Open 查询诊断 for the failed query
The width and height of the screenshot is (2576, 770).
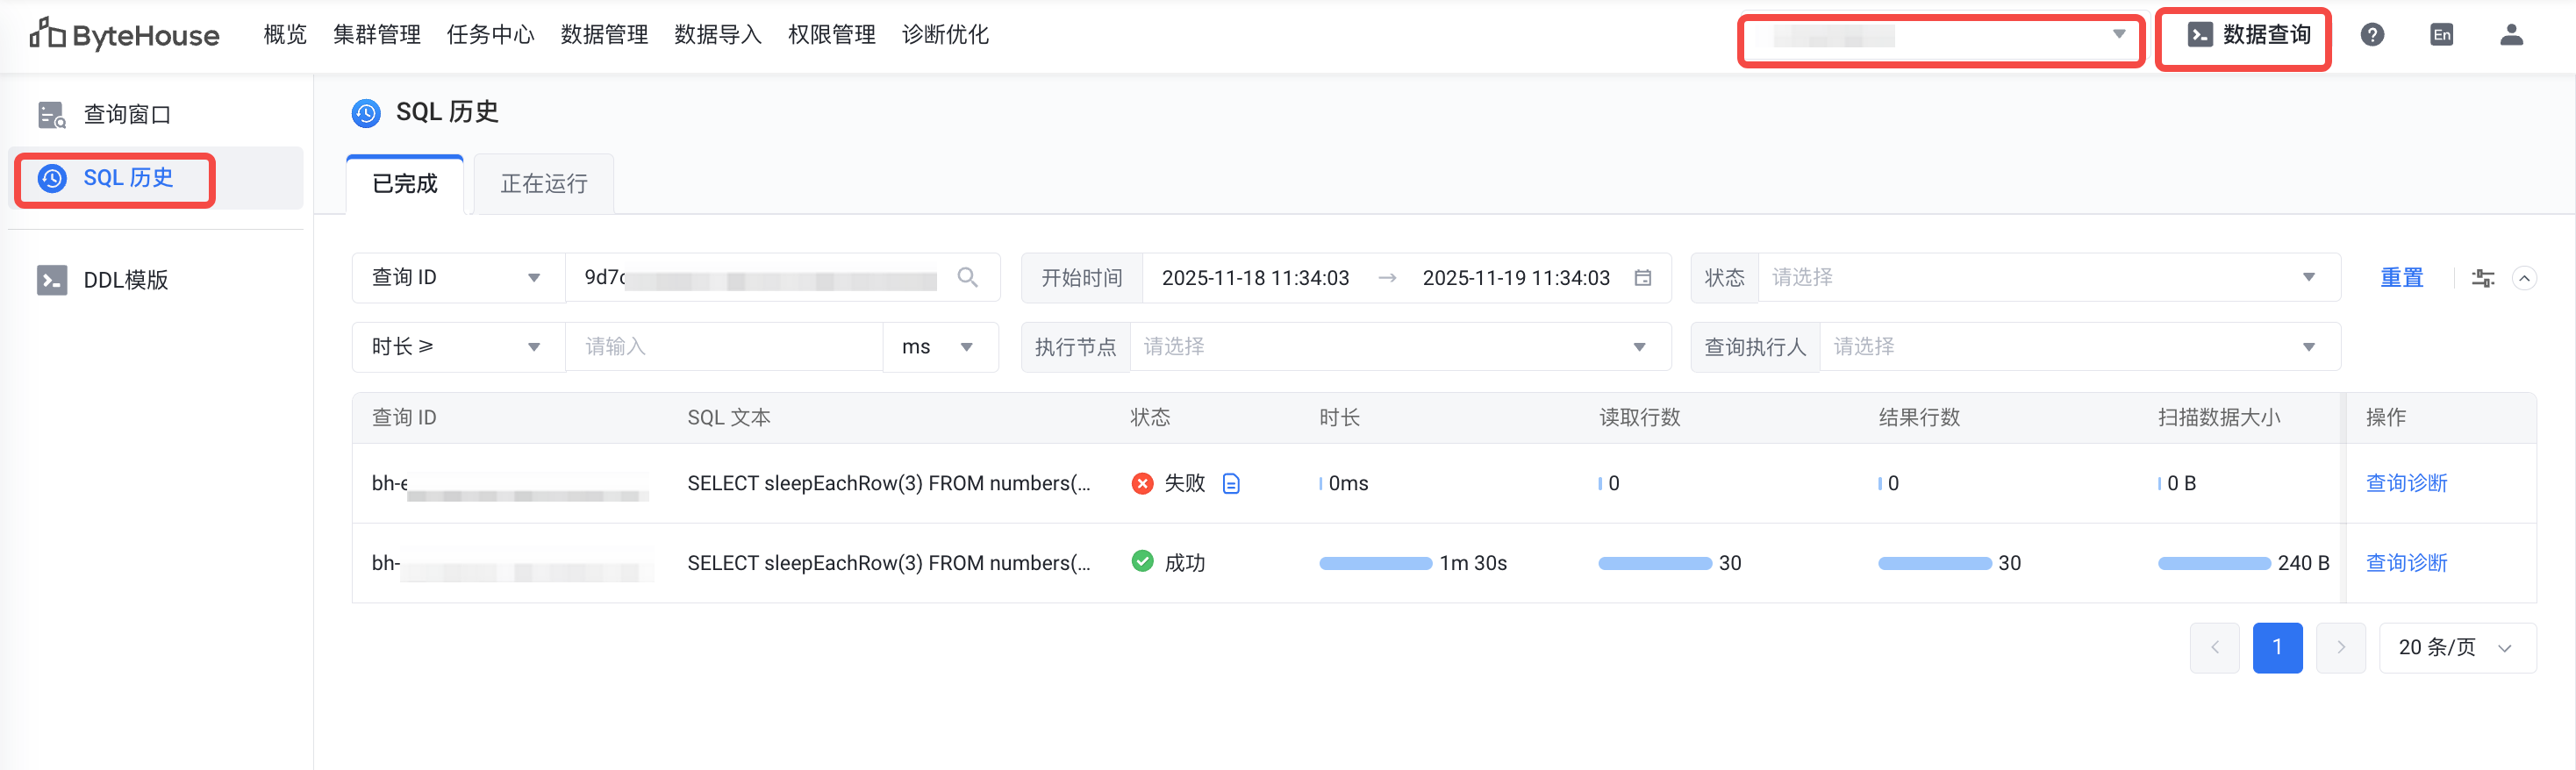2406,483
